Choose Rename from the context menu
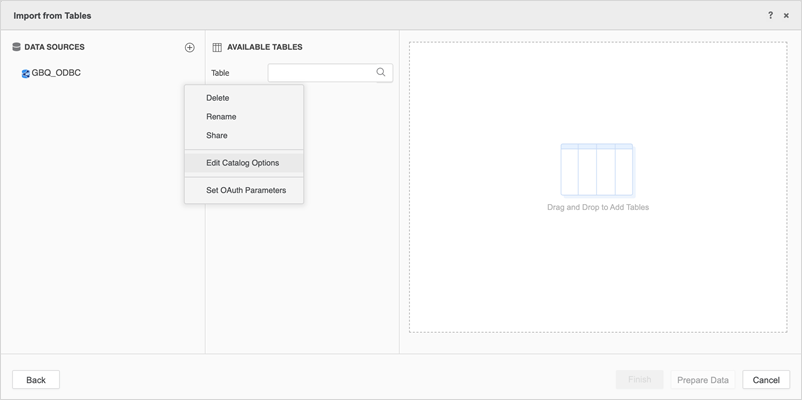Viewport: 802px width, 400px height. pyautogui.click(x=221, y=117)
